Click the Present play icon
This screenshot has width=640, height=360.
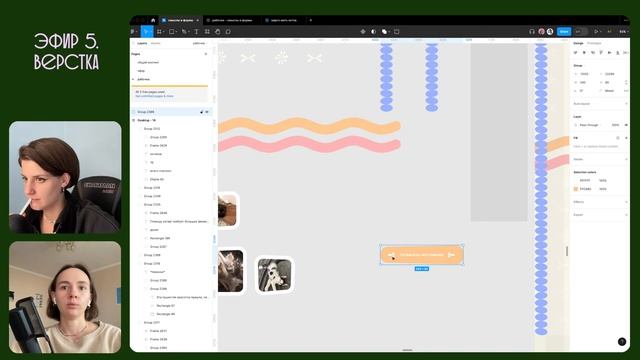tap(596, 31)
